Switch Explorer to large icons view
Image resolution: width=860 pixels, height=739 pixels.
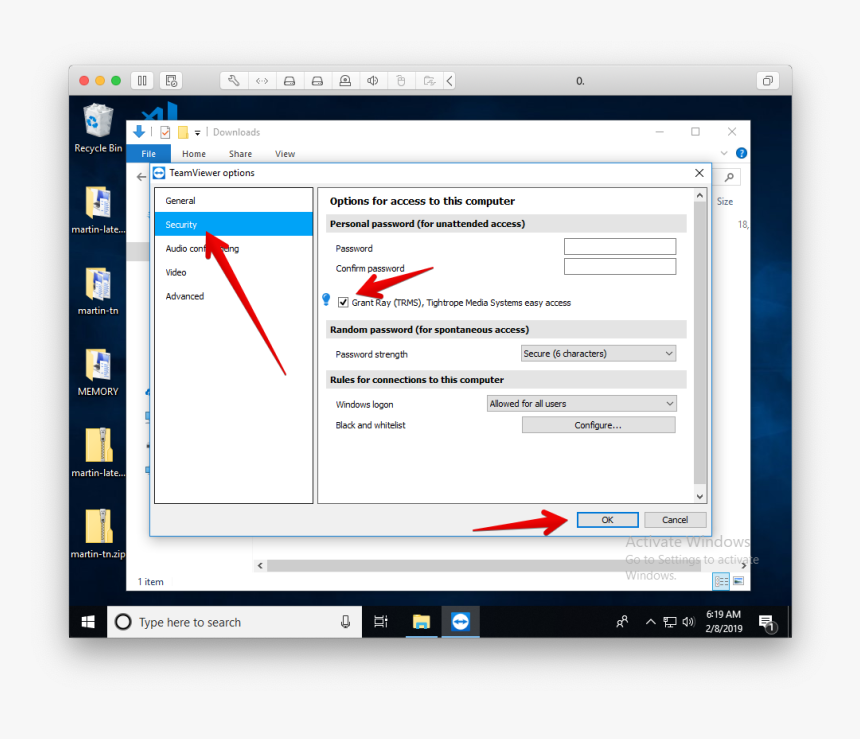[739, 580]
